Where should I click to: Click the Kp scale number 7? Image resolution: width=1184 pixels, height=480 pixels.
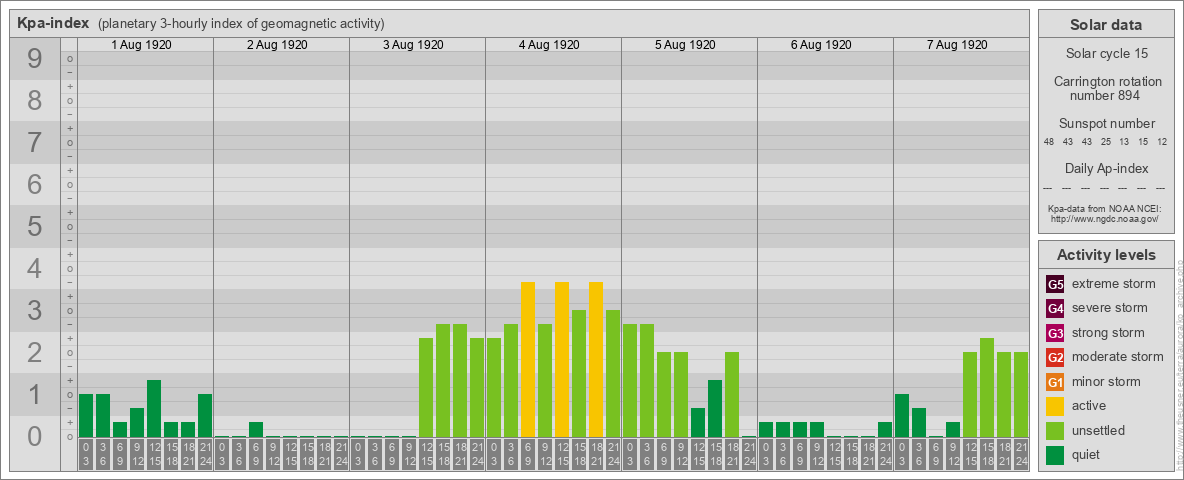click(34, 142)
